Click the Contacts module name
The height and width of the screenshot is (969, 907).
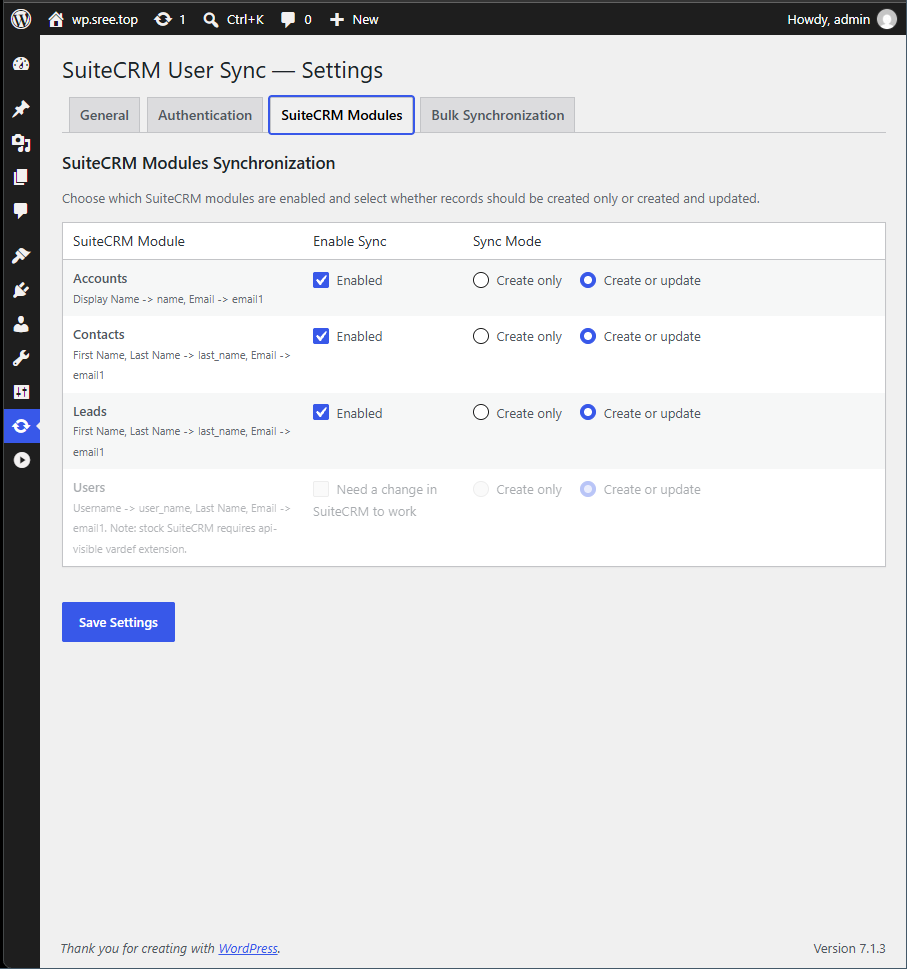99,334
